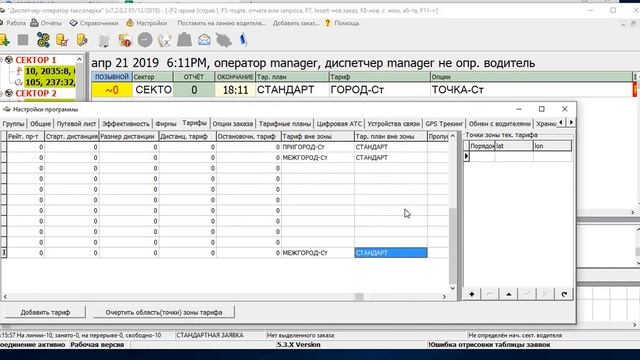Click 'Поставить на линию водителя...' menu item
This screenshot has height=360, width=640.
[221, 23]
